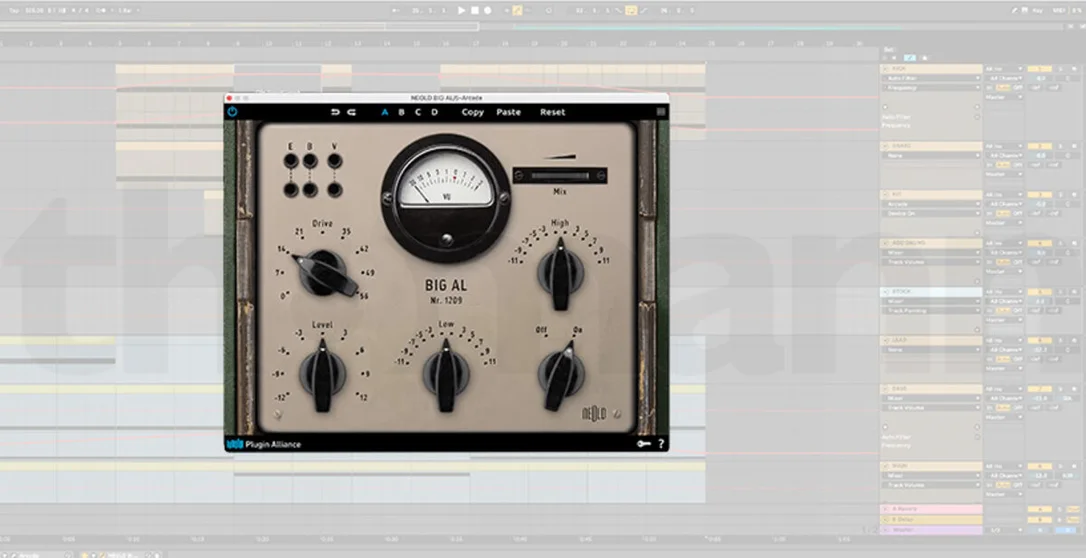1086x558 pixels.
Task: Fold the KICK track in Ableton
Action: pyautogui.click(x=885, y=69)
